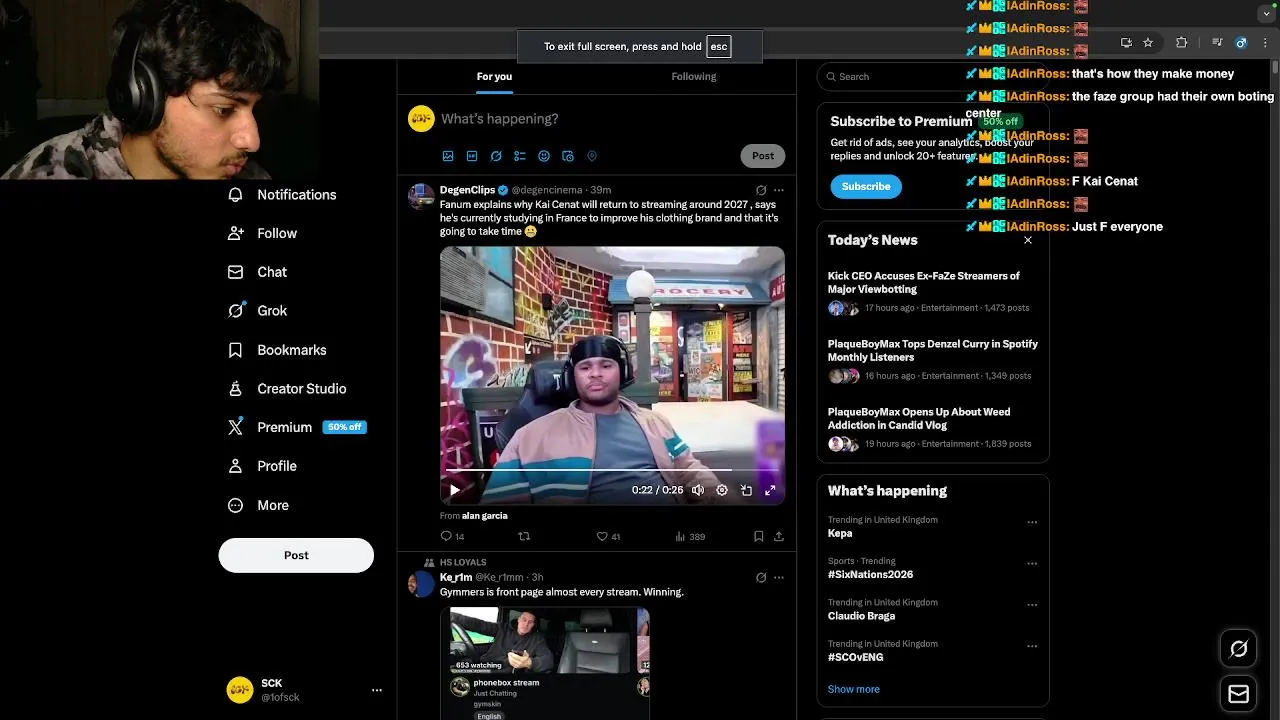Click the large white Post button
Image resolution: width=1280 pixels, height=720 pixels.
[x=296, y=555]
